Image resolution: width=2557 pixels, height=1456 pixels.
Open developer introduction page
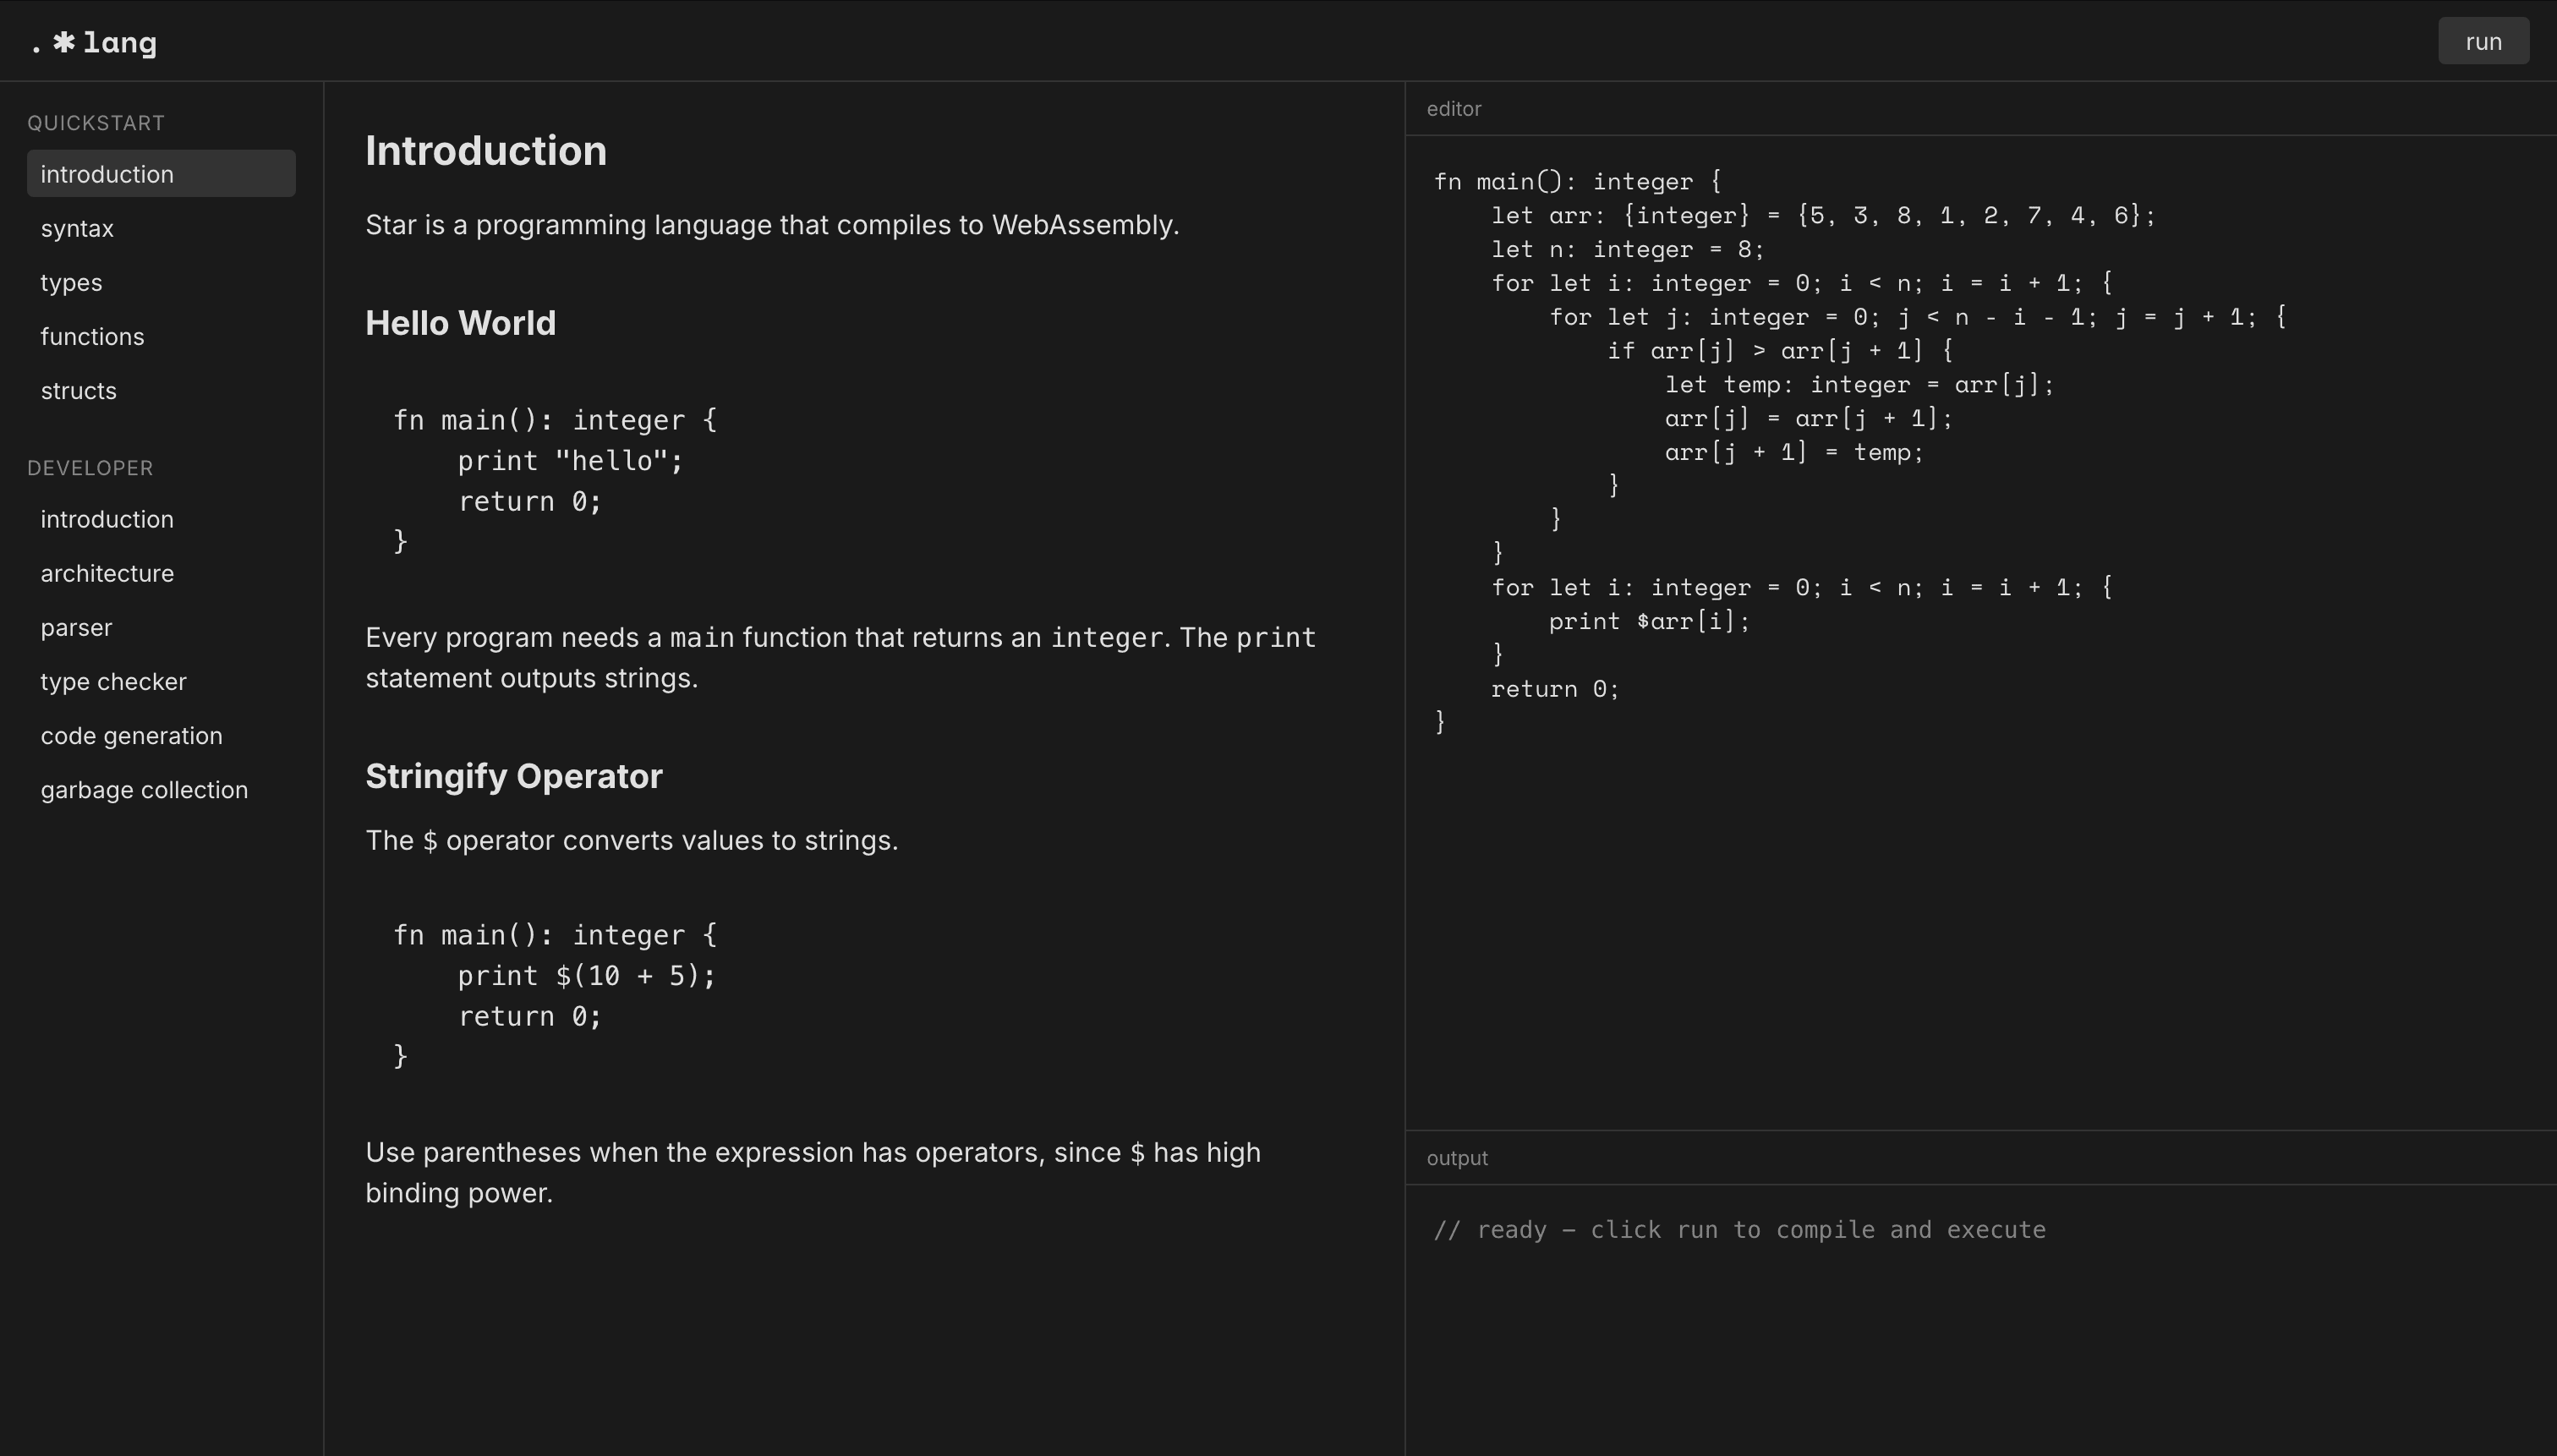point(107,519)
